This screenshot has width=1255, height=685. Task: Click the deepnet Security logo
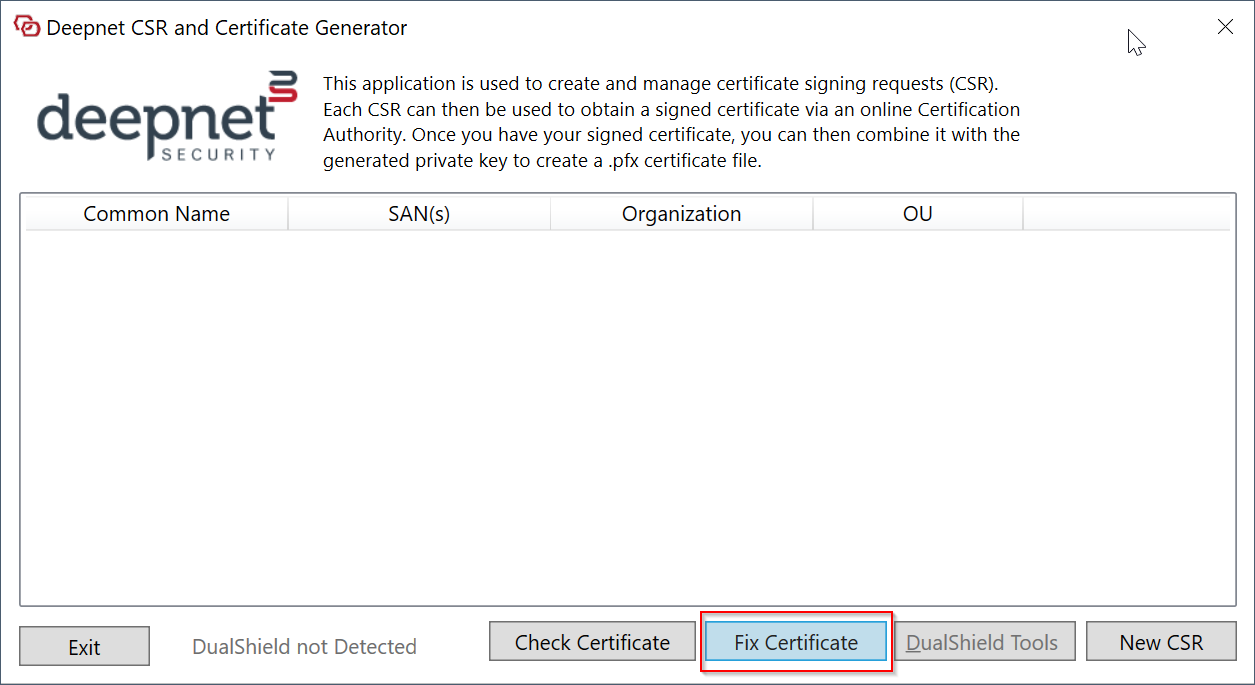(167, 117)
